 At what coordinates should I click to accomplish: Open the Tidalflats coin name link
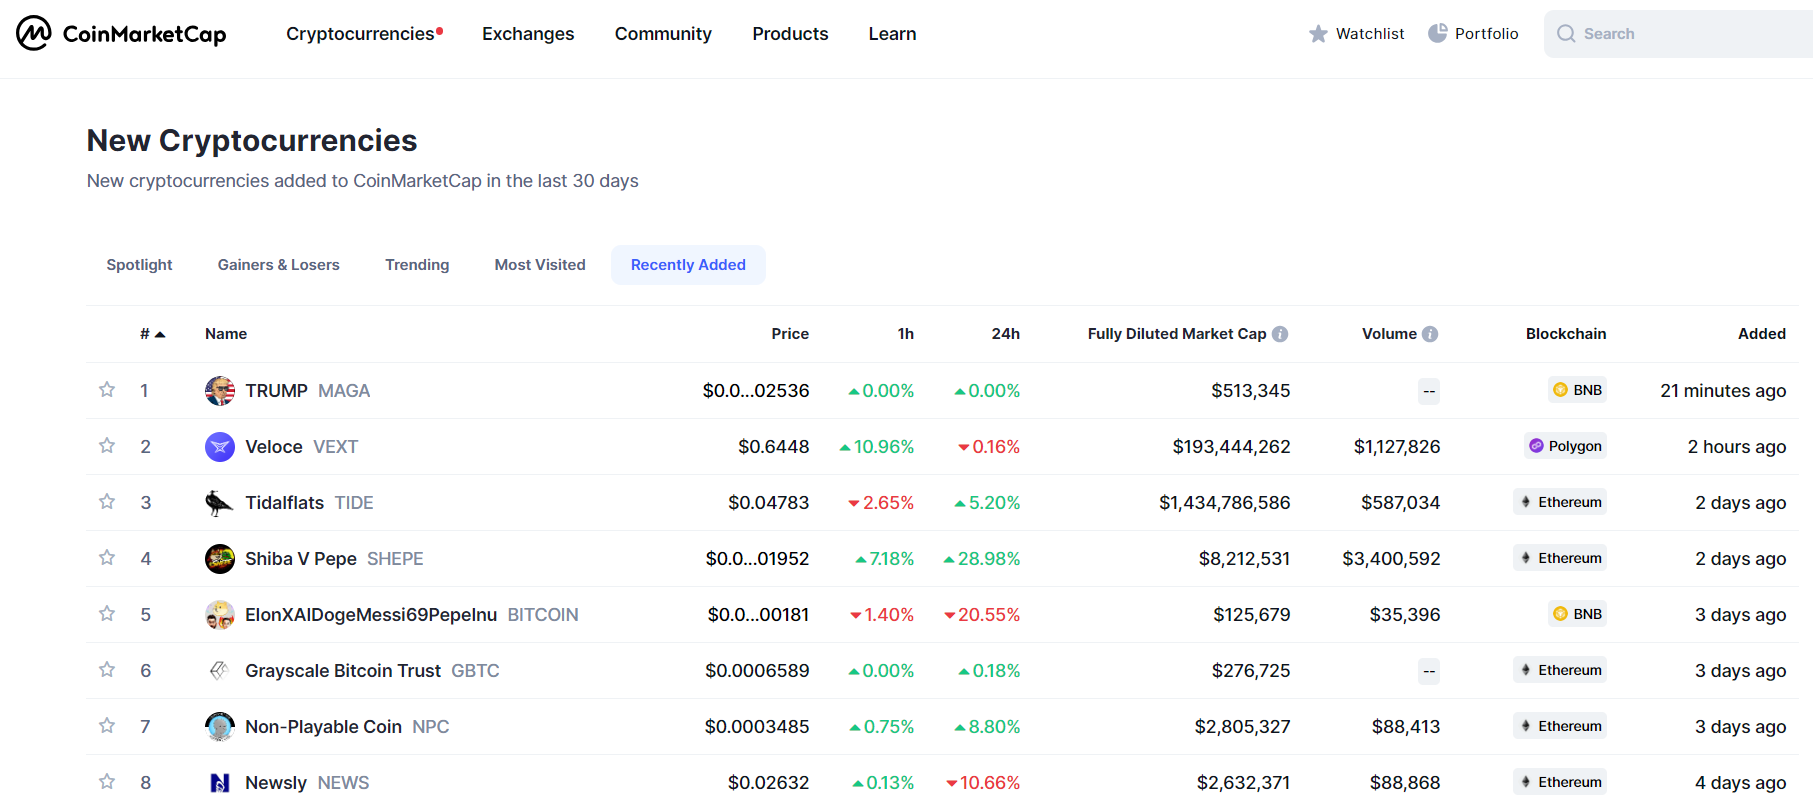click(285, 503)
